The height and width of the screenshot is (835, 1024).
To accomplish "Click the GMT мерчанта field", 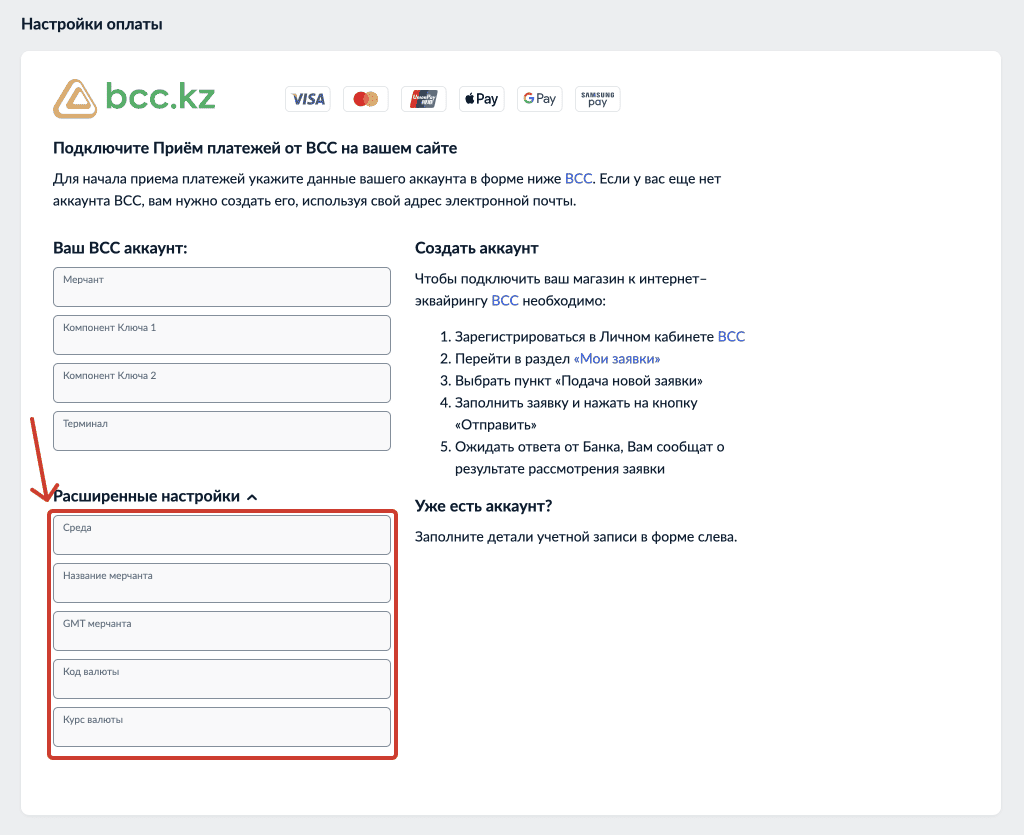I will pyautogui.click(x=222, y=631).
